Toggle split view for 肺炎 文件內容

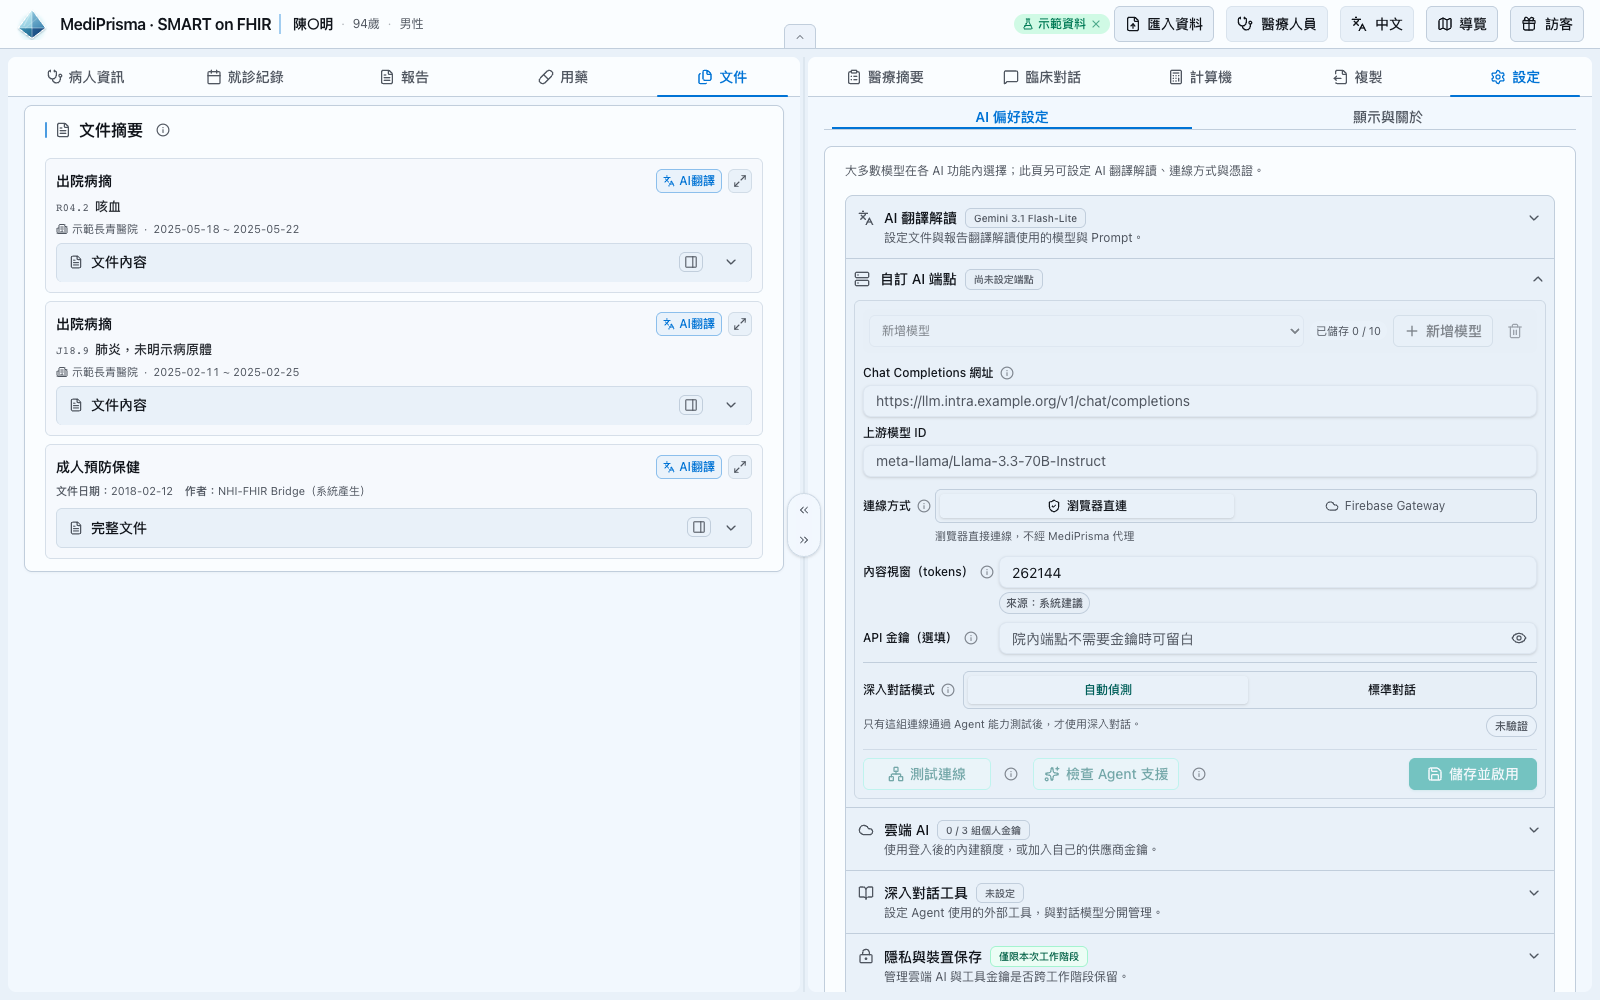[x=691, y=405]
